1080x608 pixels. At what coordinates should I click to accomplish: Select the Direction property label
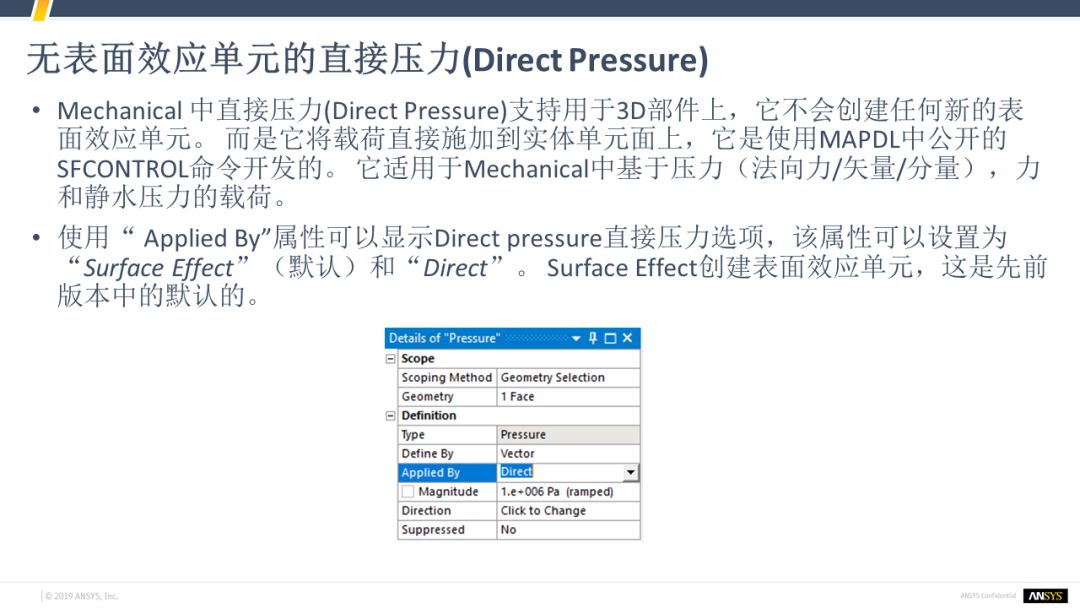tap(446, 511)
